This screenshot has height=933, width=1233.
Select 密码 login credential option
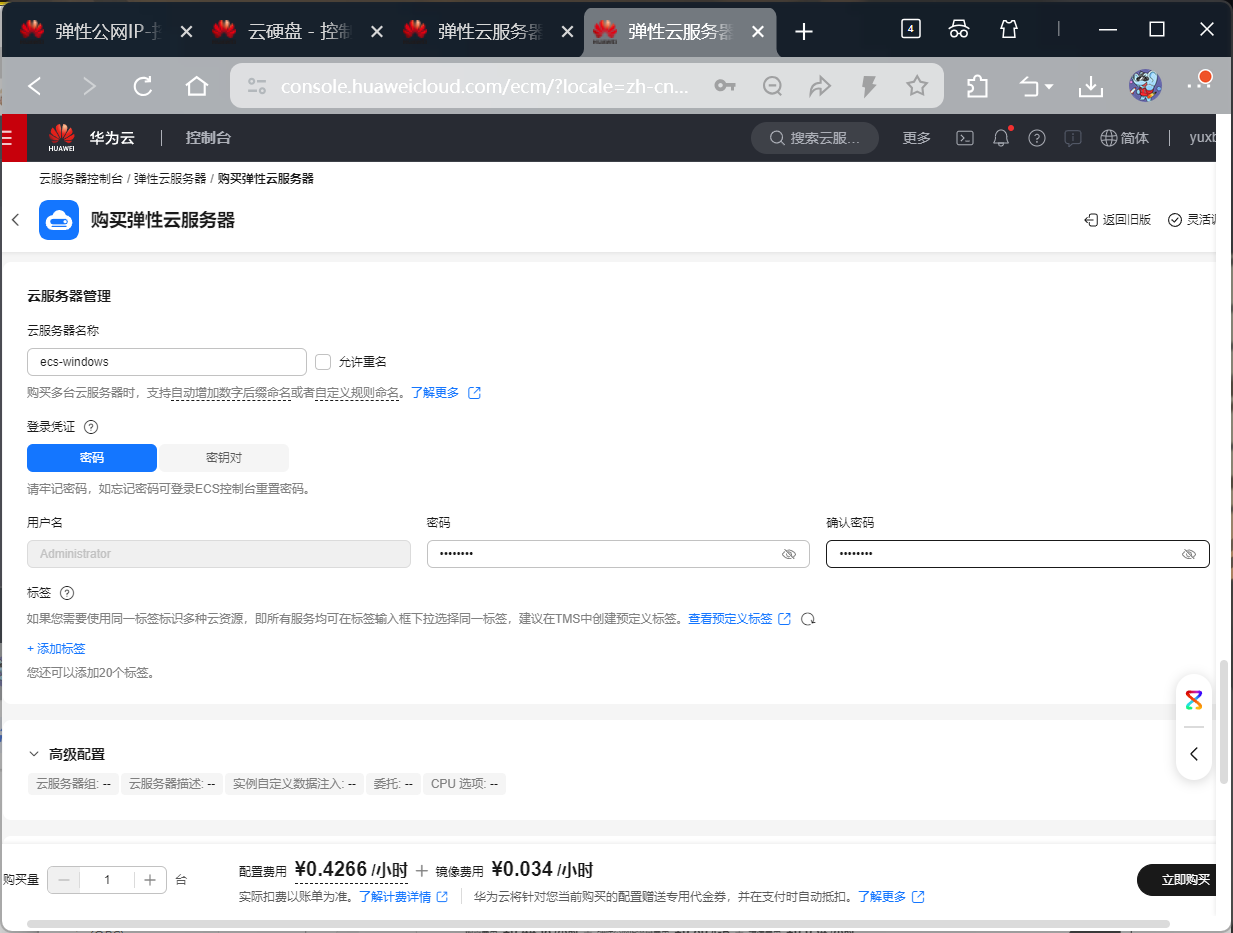(92, 458)
